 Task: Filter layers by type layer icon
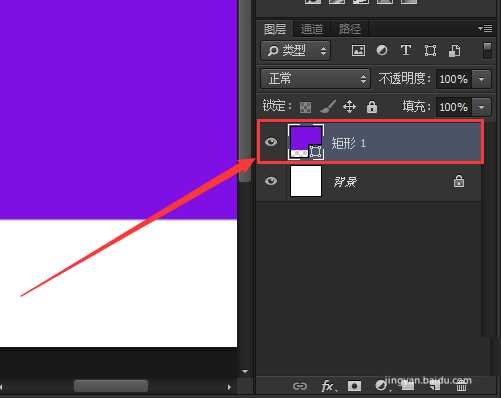(406, 51)
